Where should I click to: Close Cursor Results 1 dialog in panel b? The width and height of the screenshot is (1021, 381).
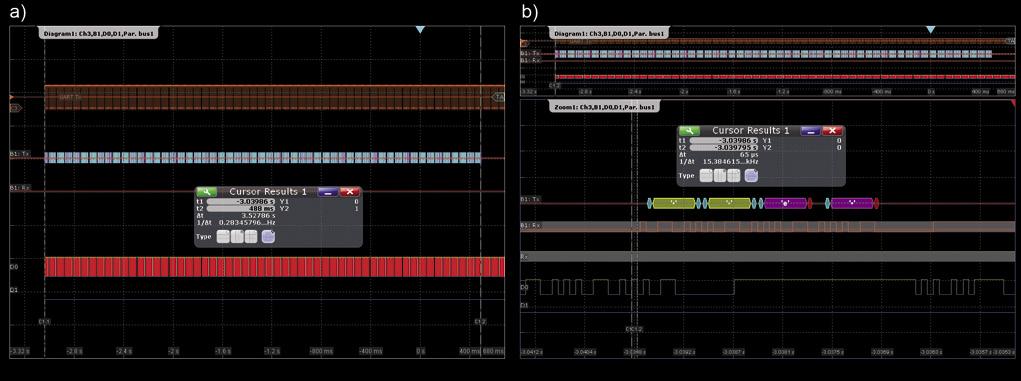(833, 131)
